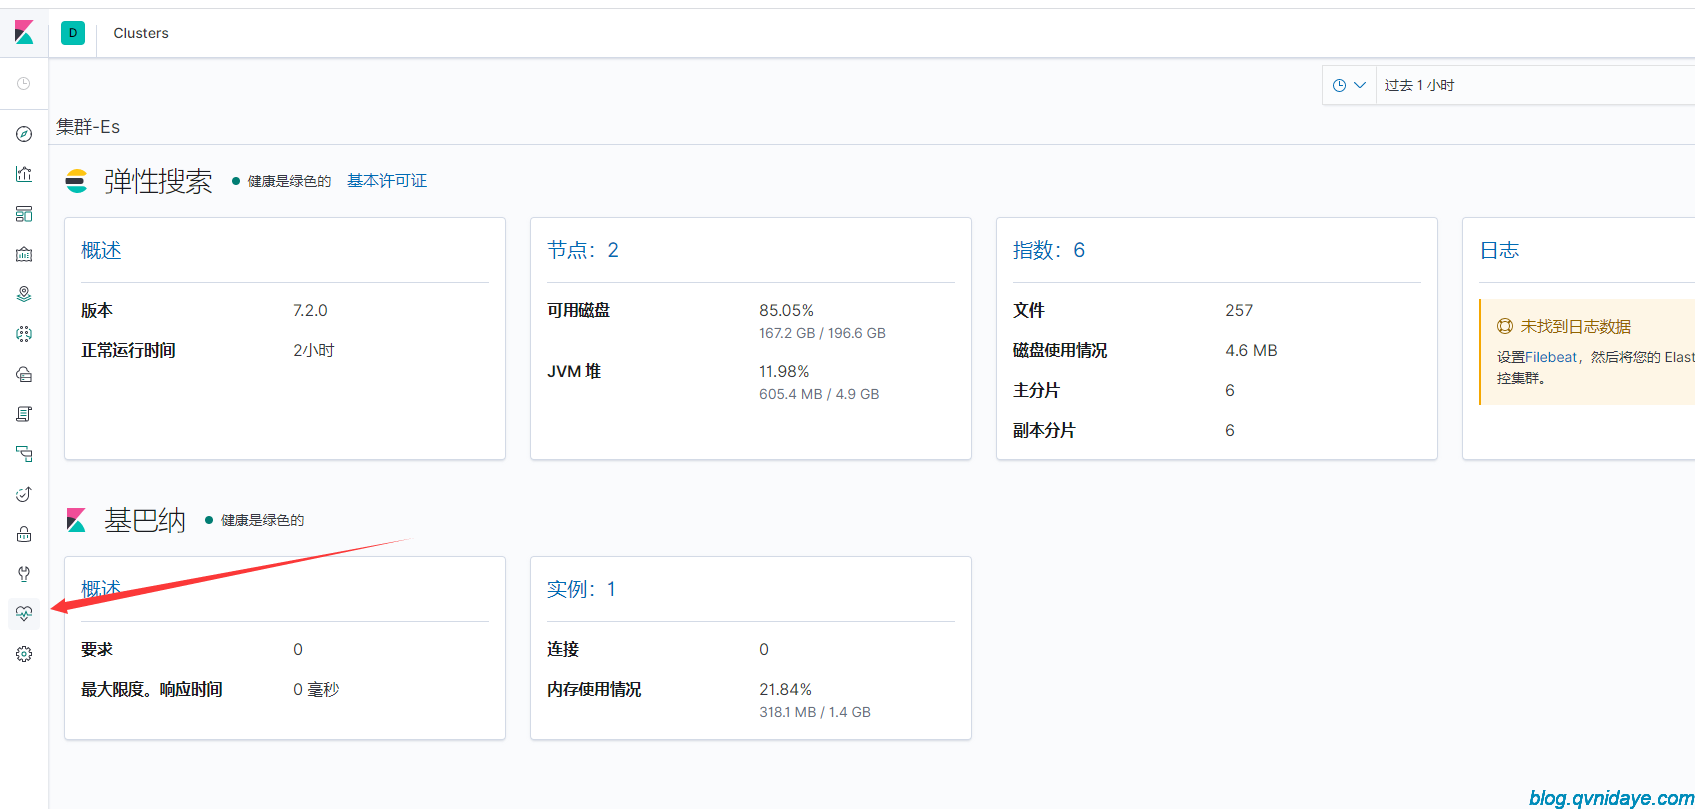The image size is (1695, 809).
Task: Click available disk value 85.05%
Action: click(x=786, y=310)
